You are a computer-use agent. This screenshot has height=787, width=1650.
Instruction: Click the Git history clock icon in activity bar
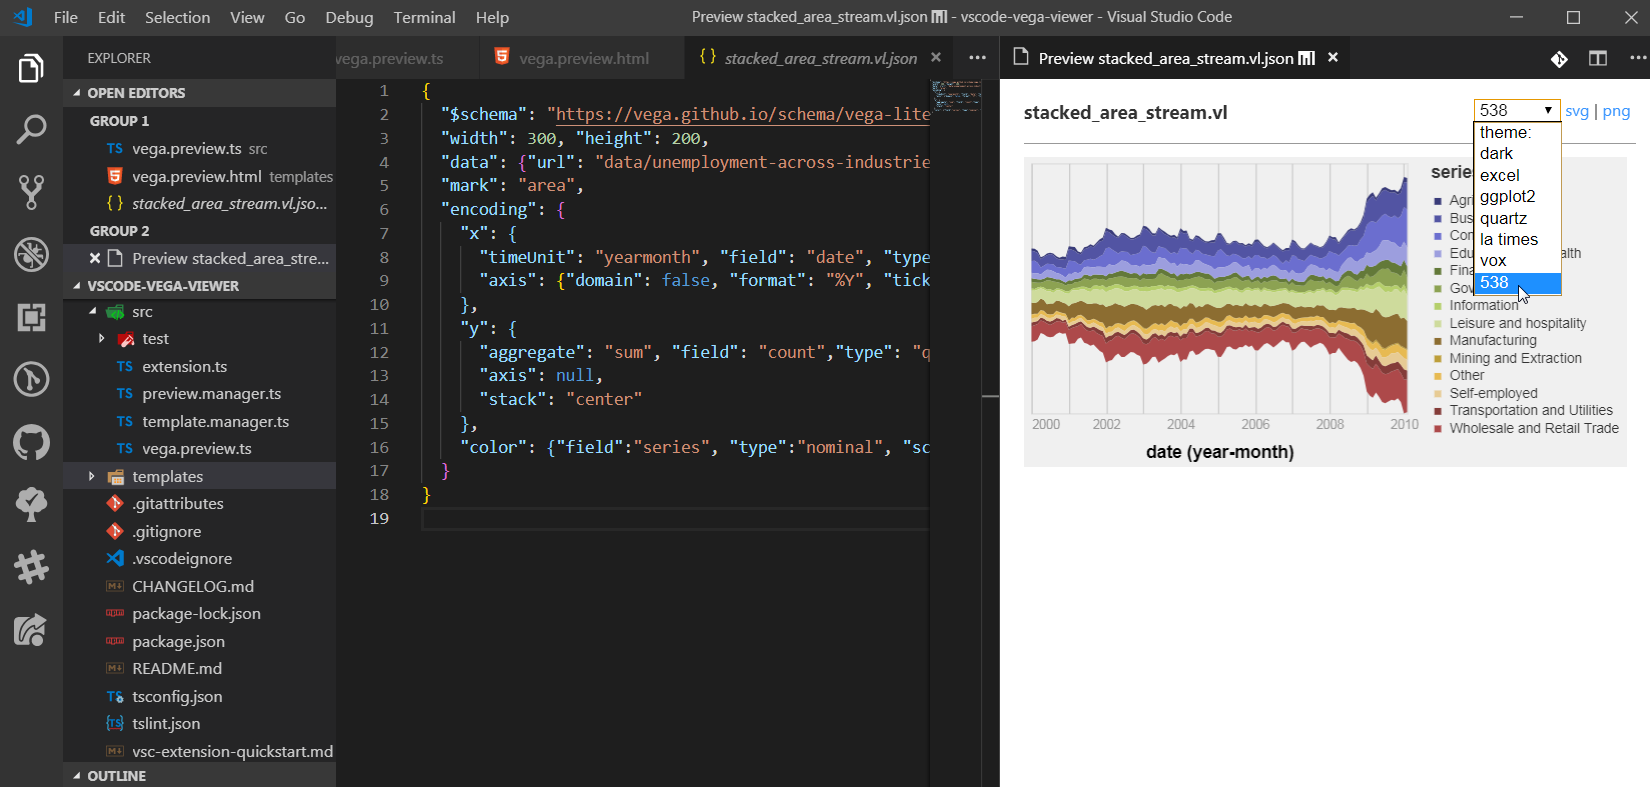click(x=31, y=379)
